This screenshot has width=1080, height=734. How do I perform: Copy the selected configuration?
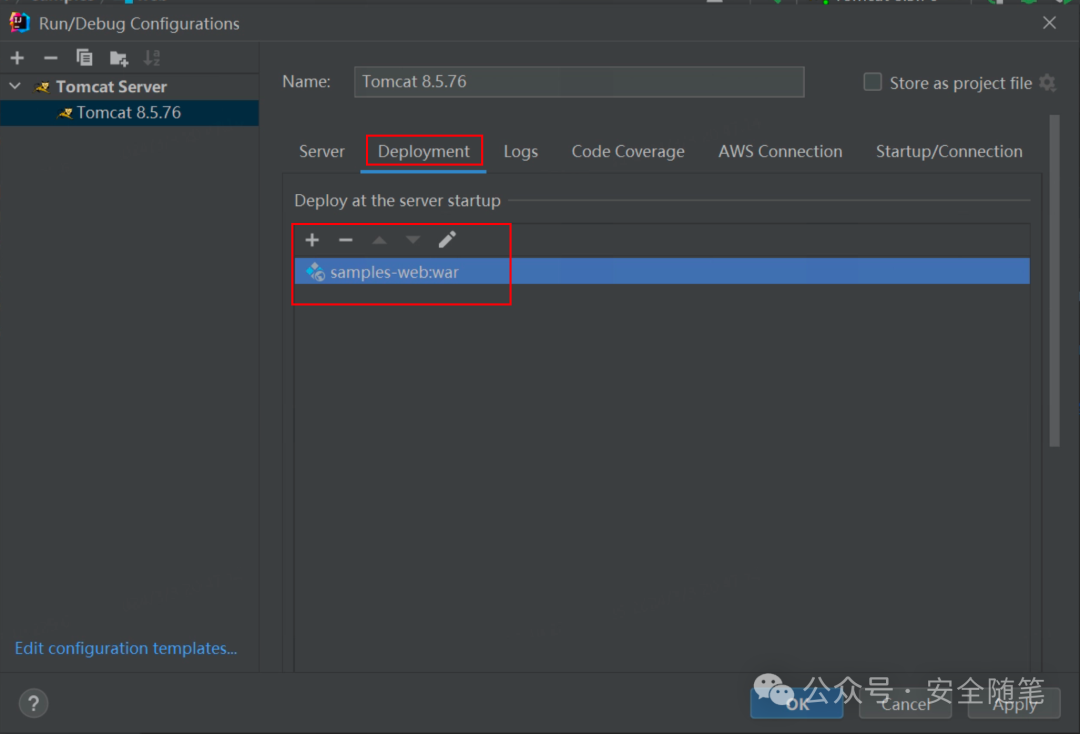click(x=84, y=58)
